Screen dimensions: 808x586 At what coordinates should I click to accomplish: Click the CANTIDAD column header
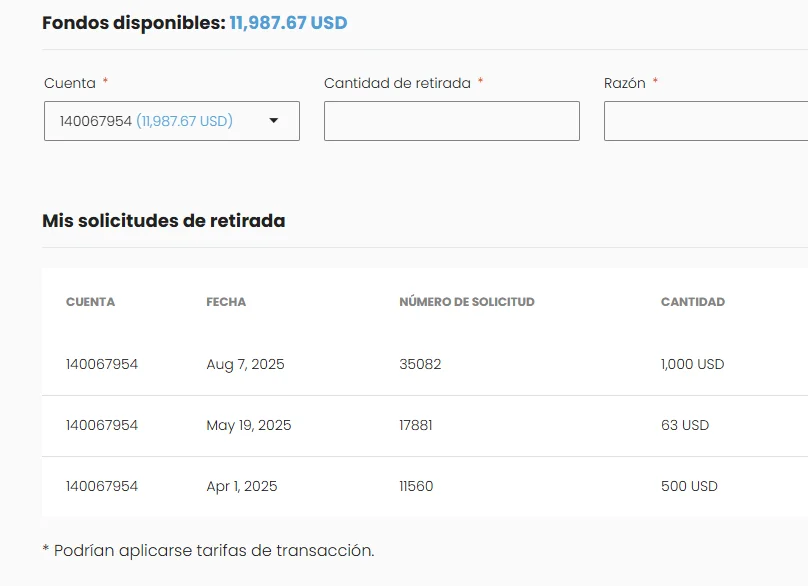click(692, 302)
